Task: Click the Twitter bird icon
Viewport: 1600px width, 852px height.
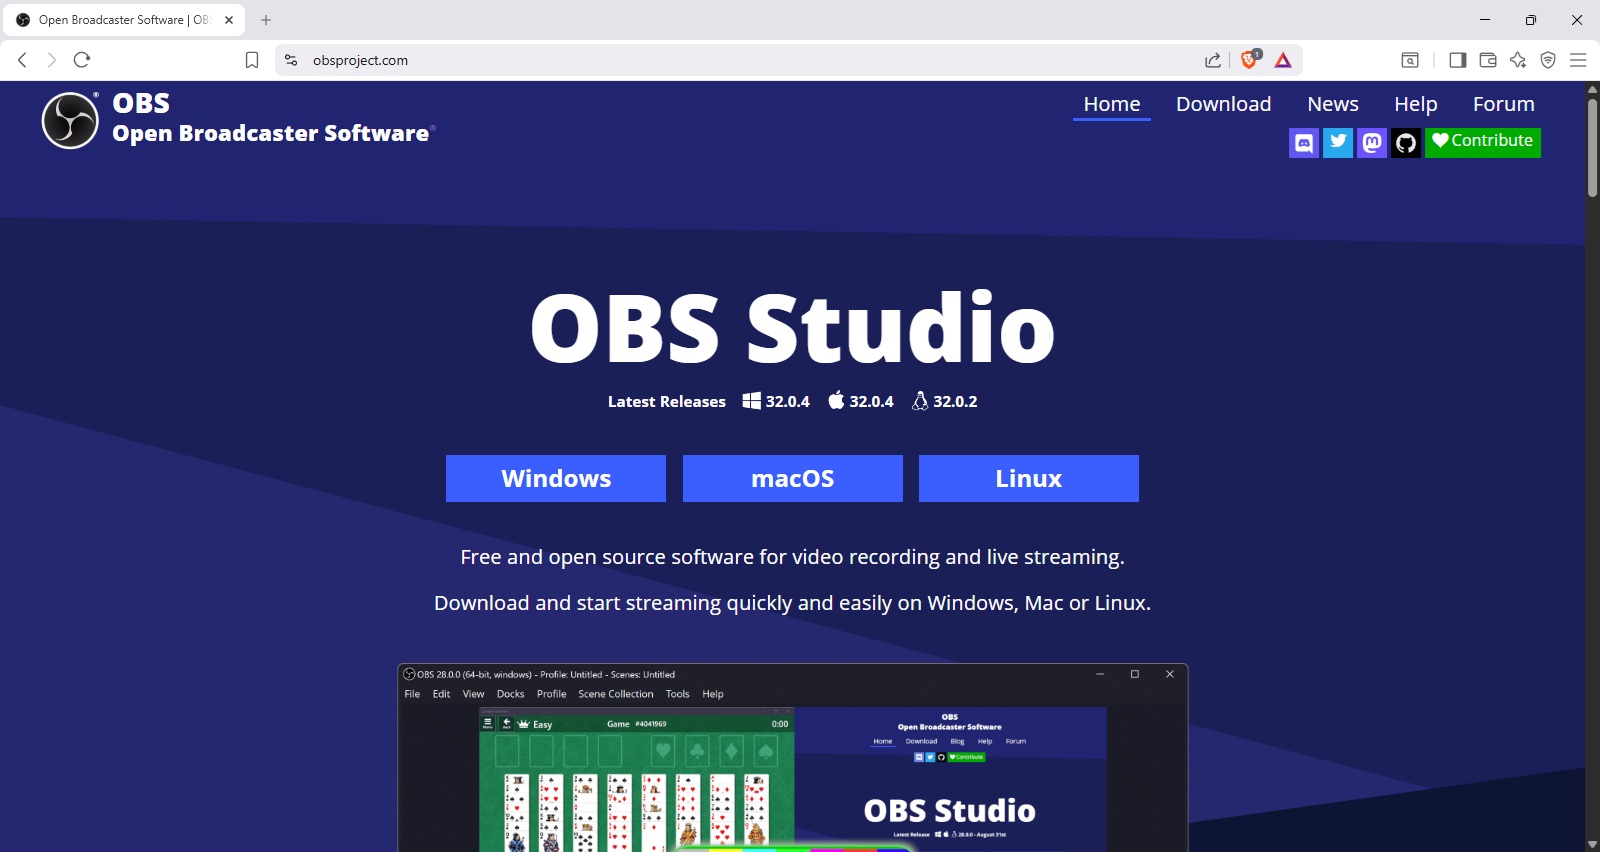Action: point(1338,143)
